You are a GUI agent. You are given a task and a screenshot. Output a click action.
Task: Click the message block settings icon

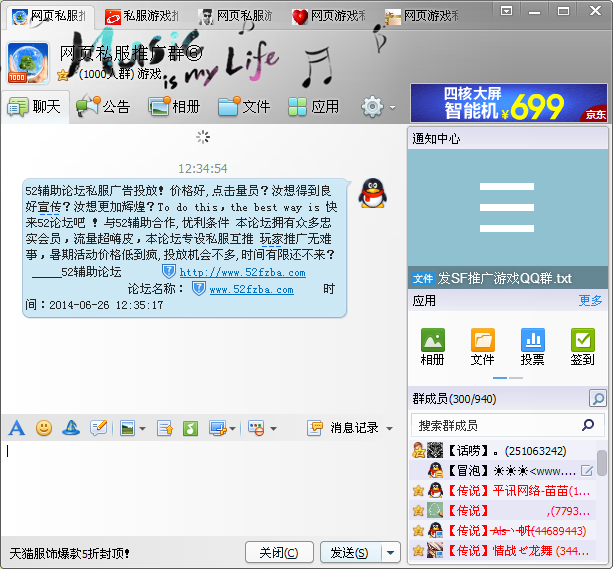256,428
